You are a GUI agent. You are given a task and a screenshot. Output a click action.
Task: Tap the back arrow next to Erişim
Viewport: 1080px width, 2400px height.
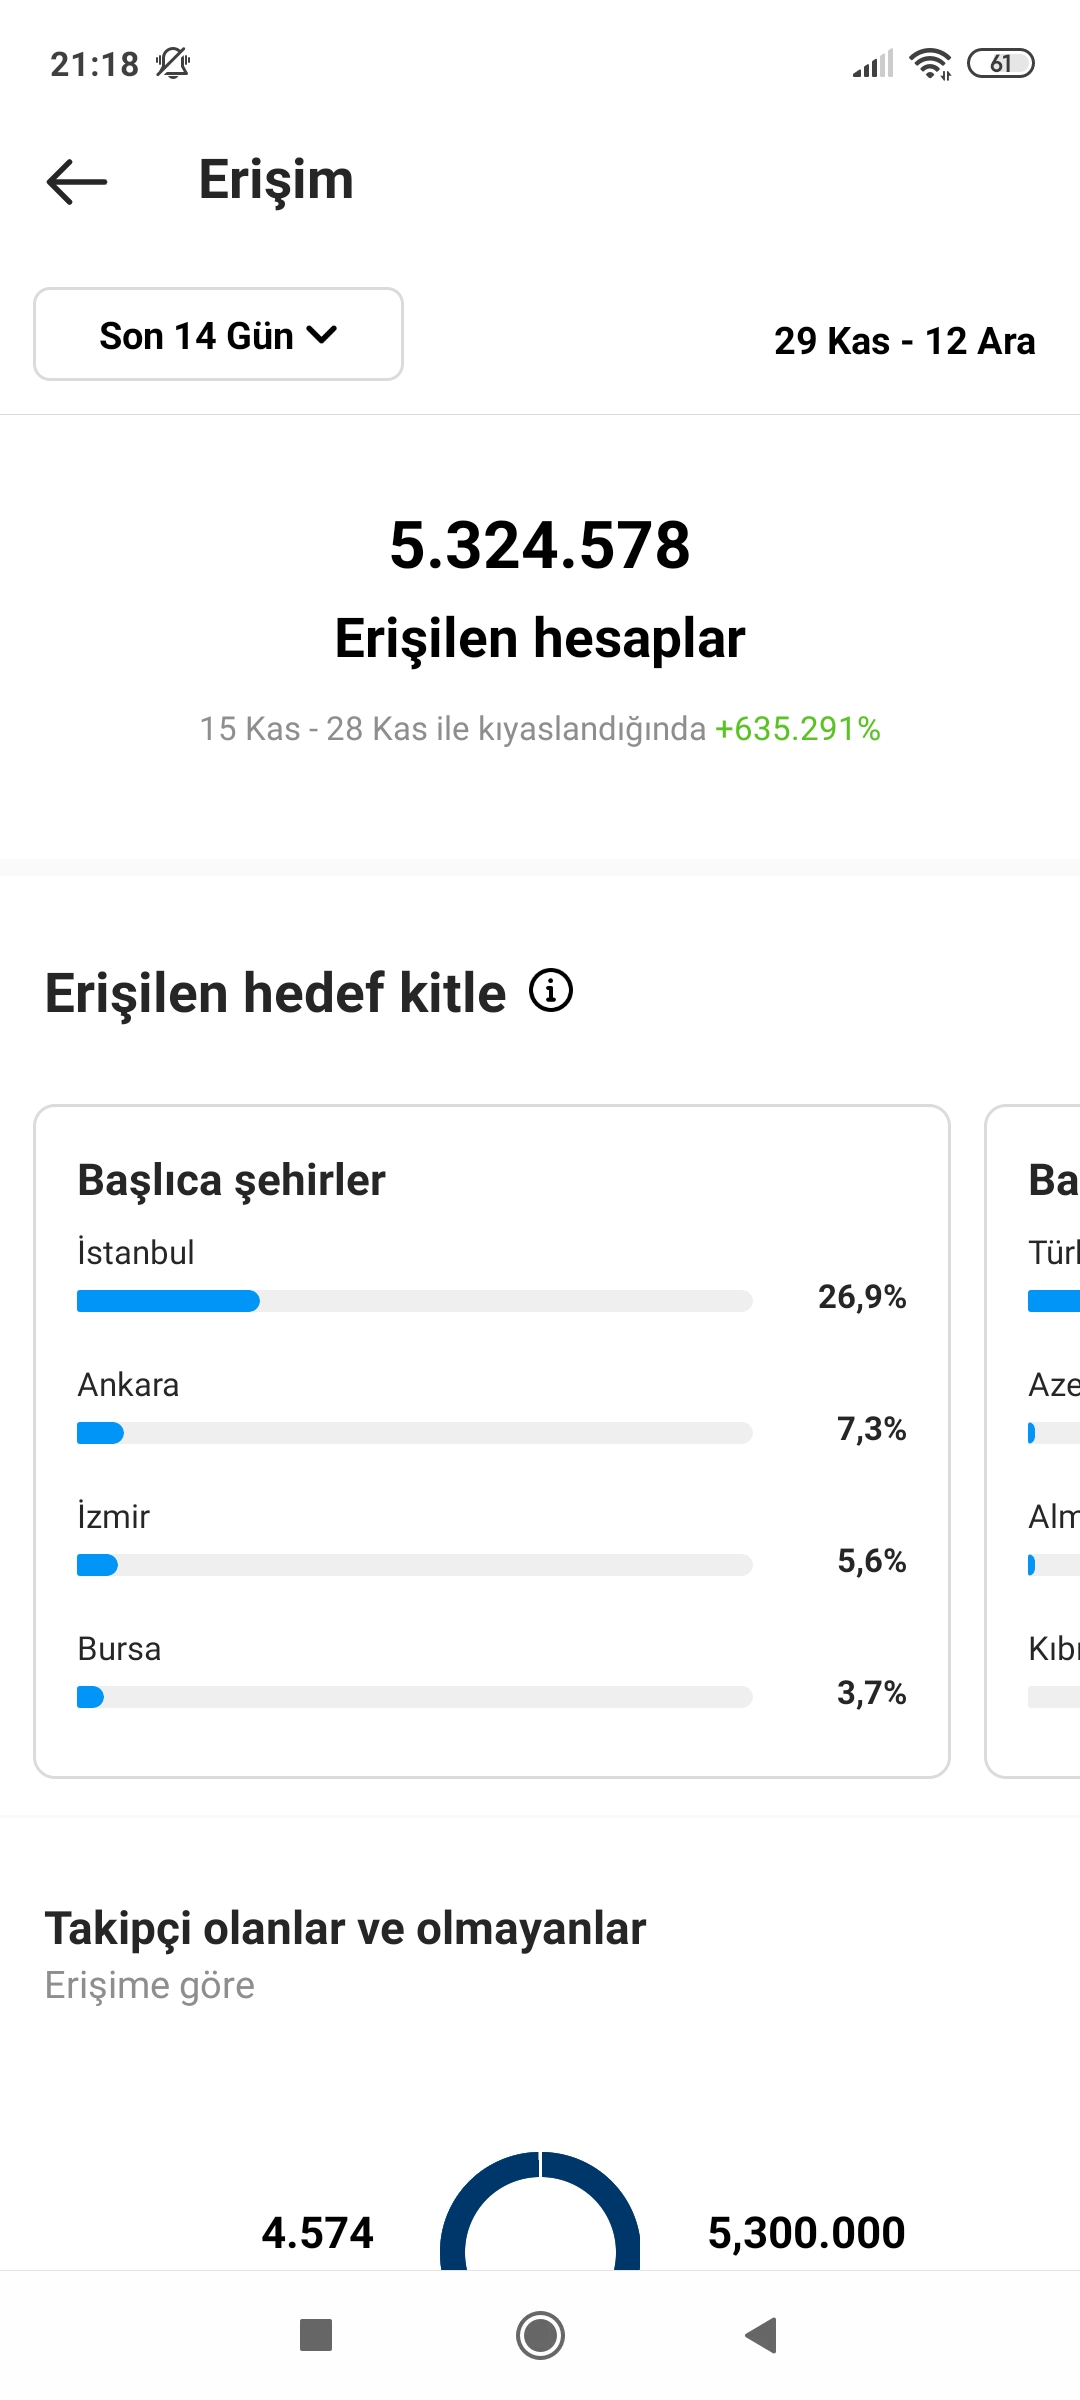click(77, 182)
